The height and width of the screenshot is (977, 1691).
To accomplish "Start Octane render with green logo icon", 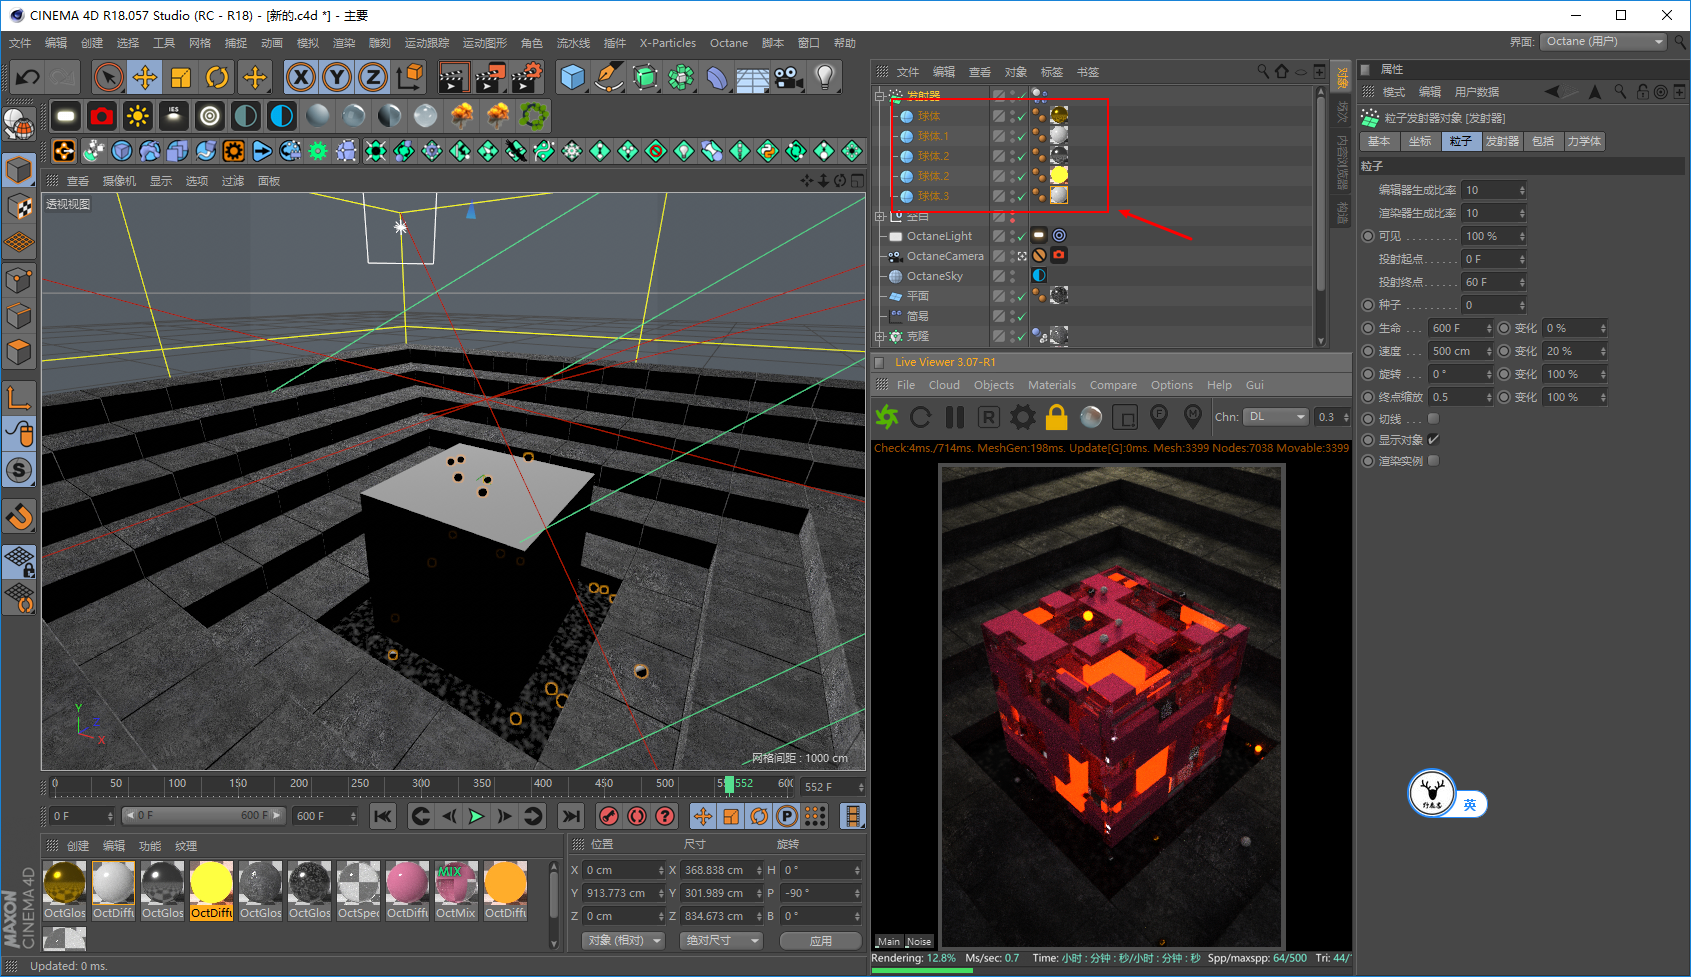I will 887,417.
